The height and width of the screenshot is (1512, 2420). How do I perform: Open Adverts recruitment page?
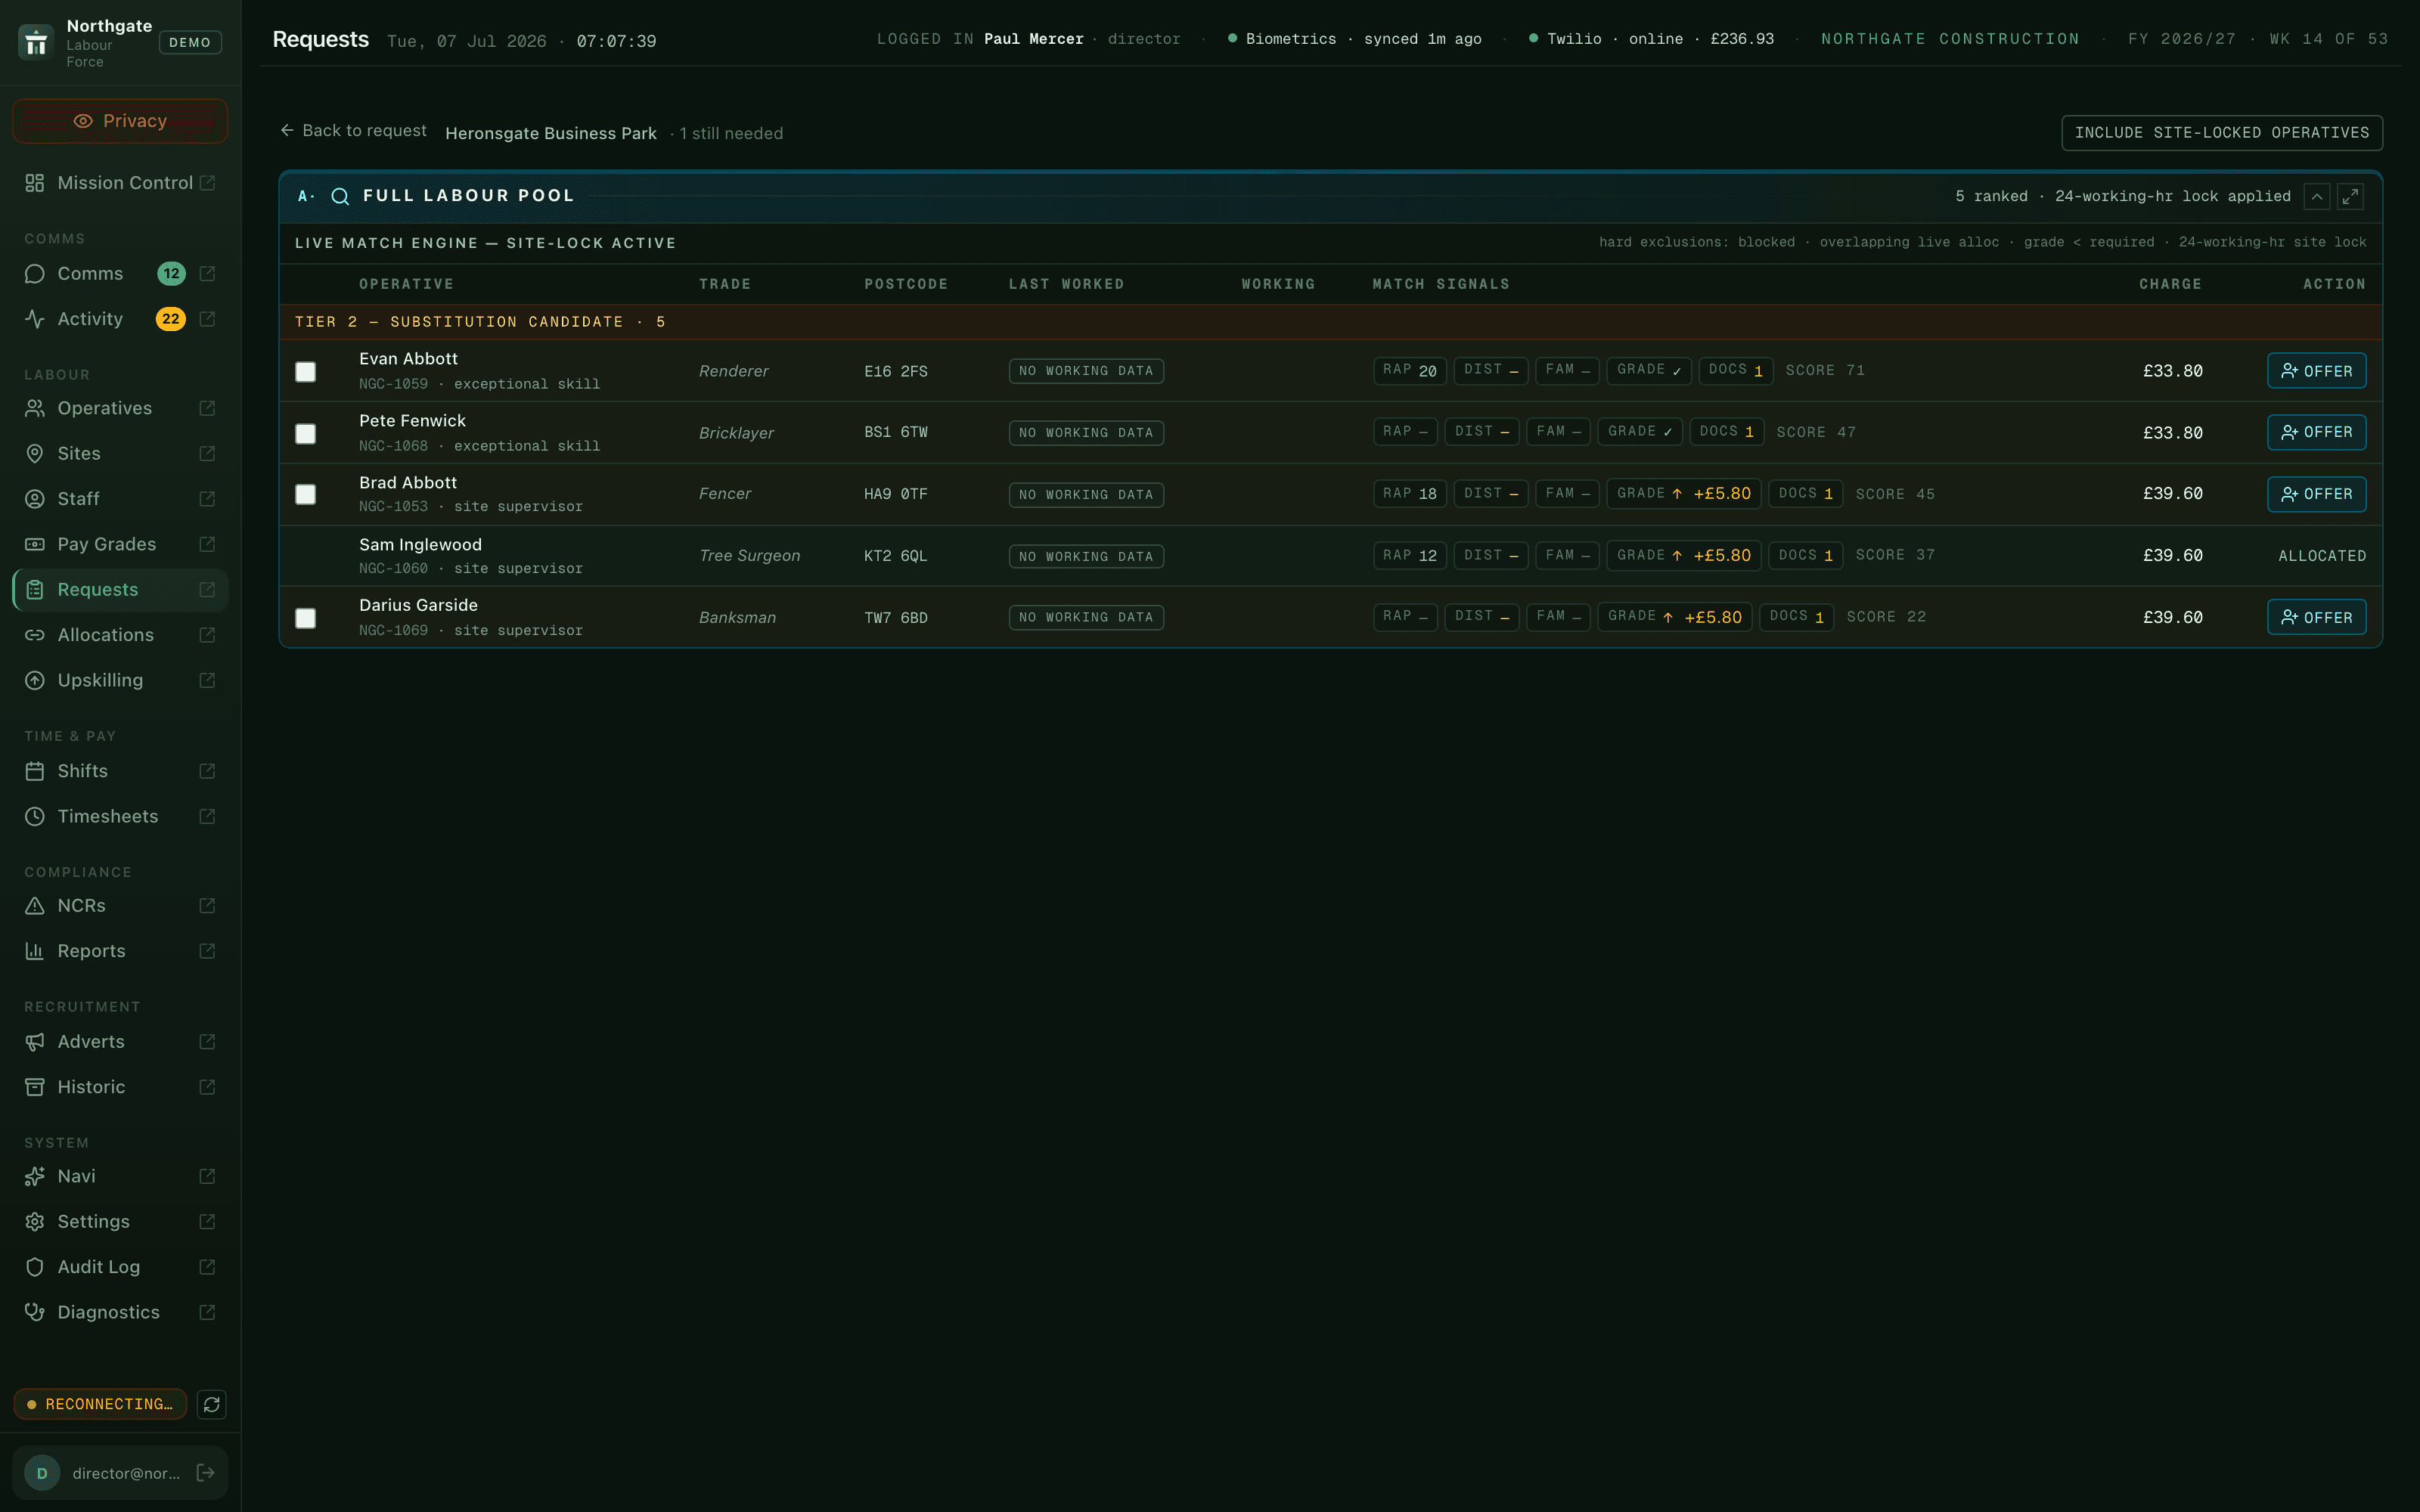[x=91, y=1042]
